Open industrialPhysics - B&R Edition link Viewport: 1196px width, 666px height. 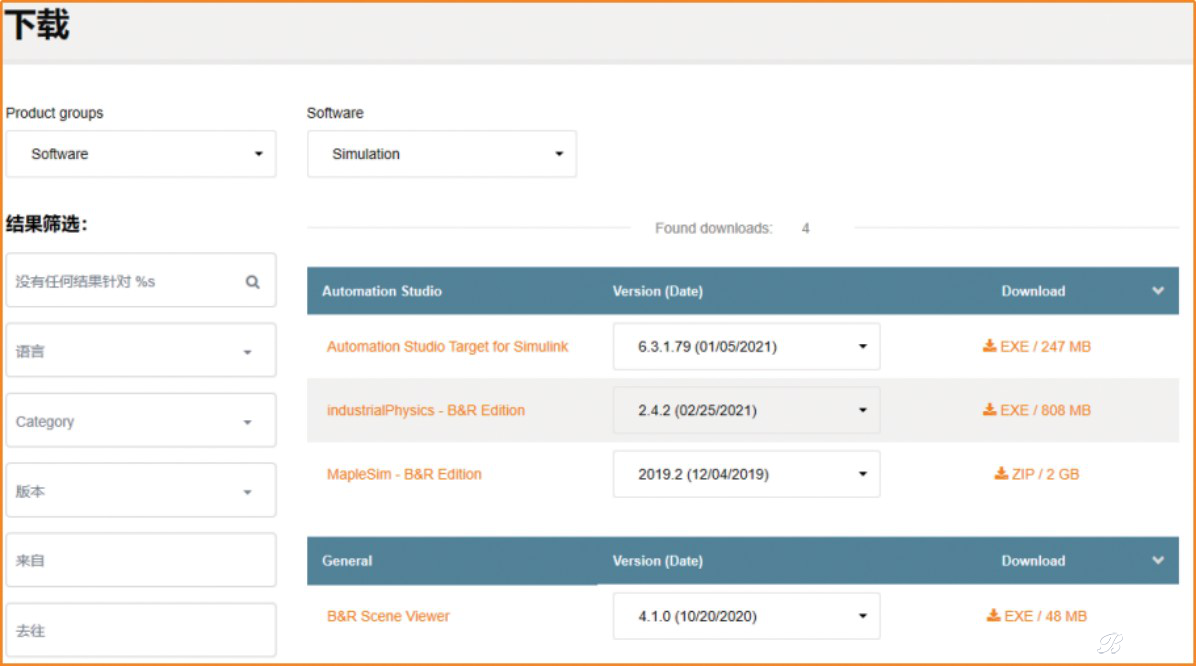tap(426, 410)
